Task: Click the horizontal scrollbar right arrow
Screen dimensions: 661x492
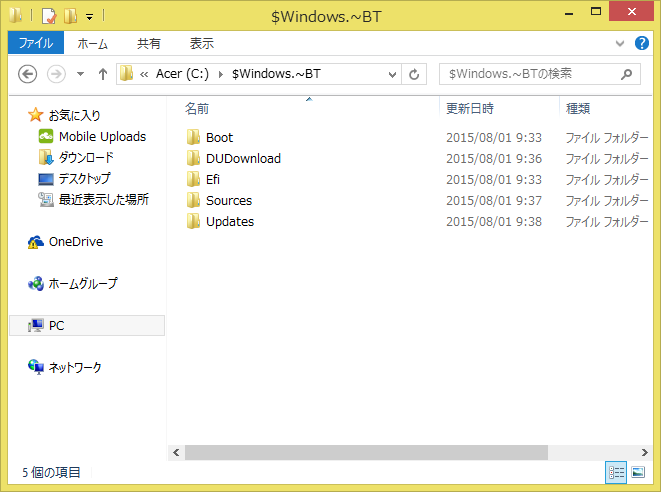Action: click(x=644, y=452)
